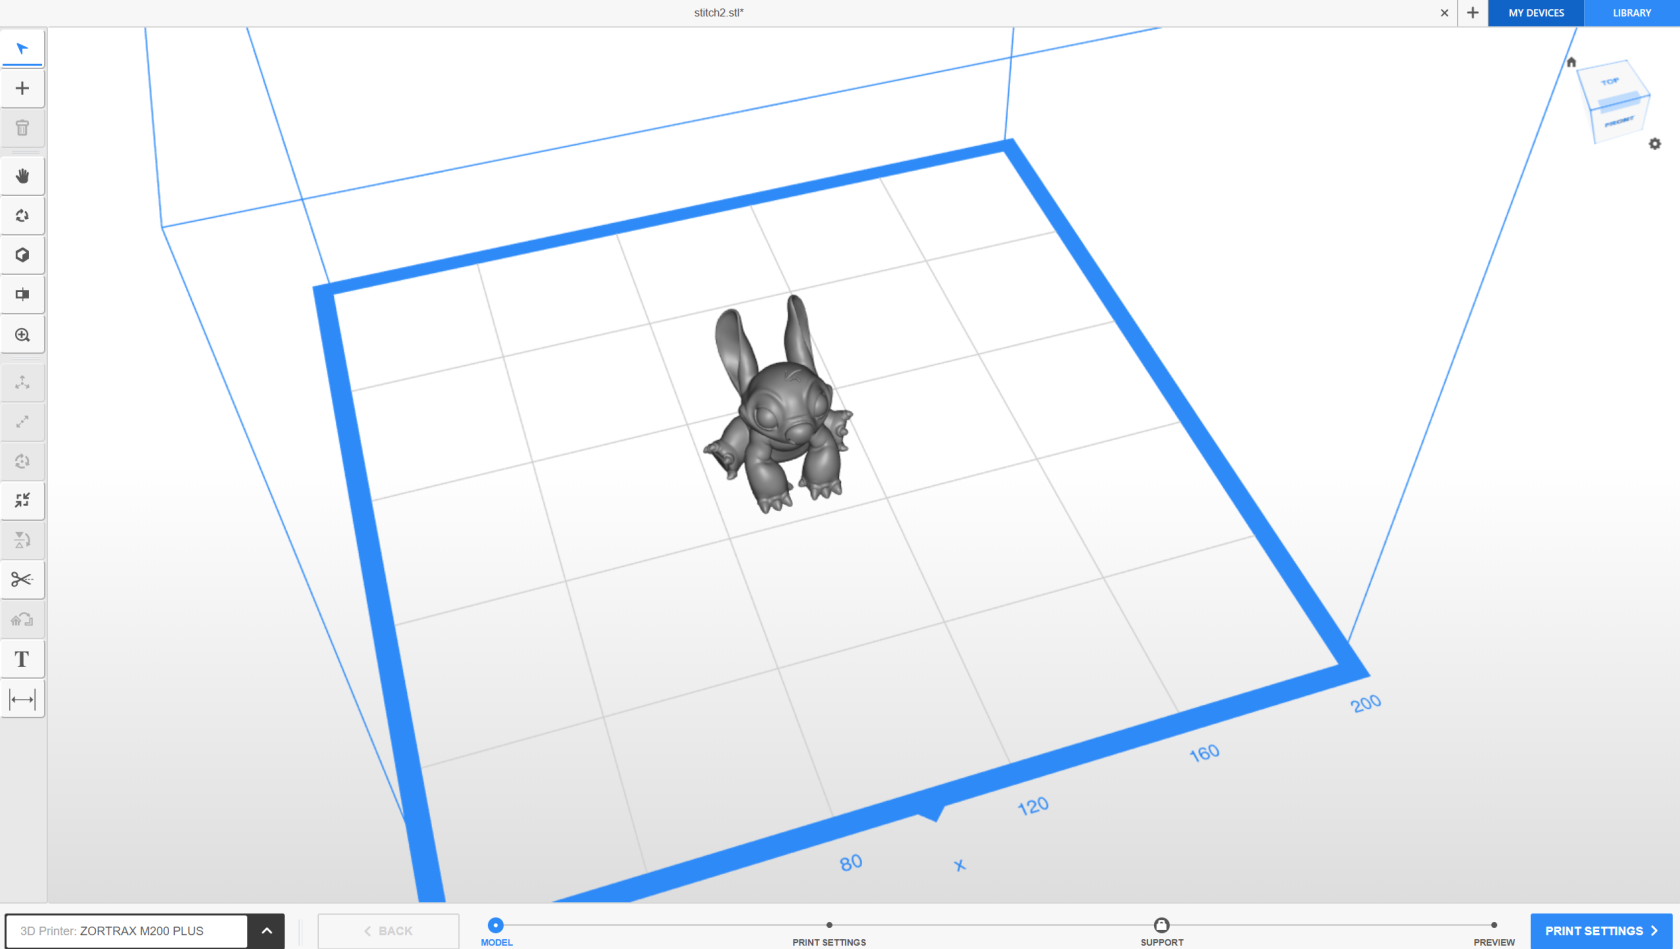Screen dimensions: 1680x949
Task: Select the arrow selection tool
Action: point(22,48)
